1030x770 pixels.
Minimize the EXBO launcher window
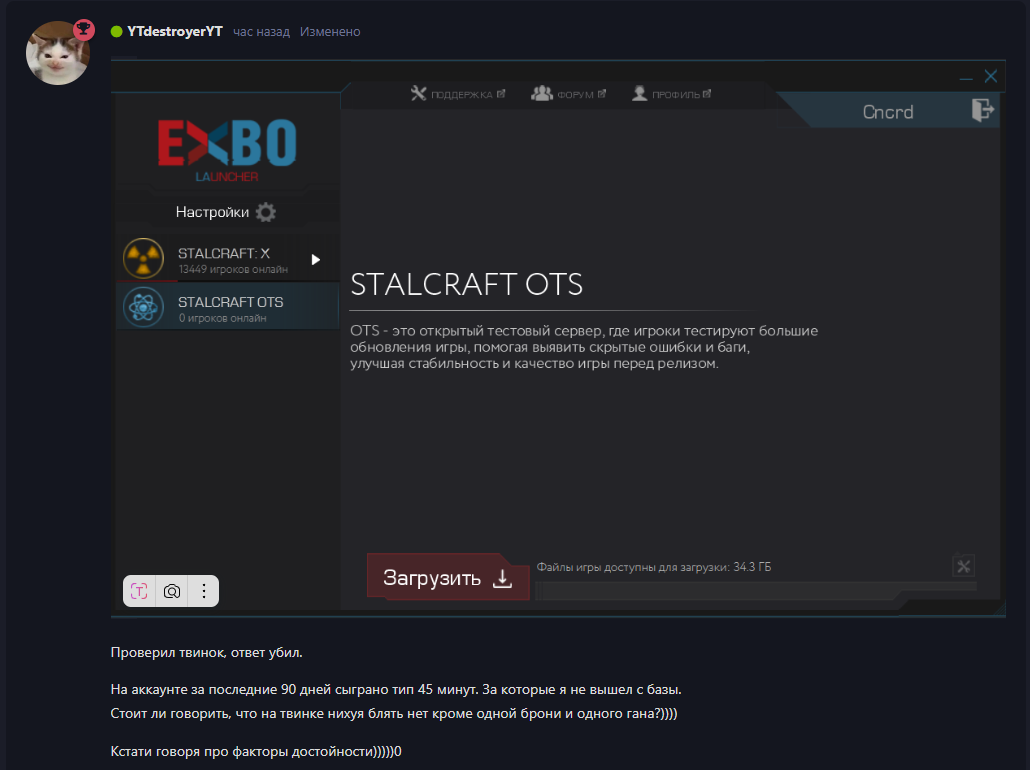[966, 78]
